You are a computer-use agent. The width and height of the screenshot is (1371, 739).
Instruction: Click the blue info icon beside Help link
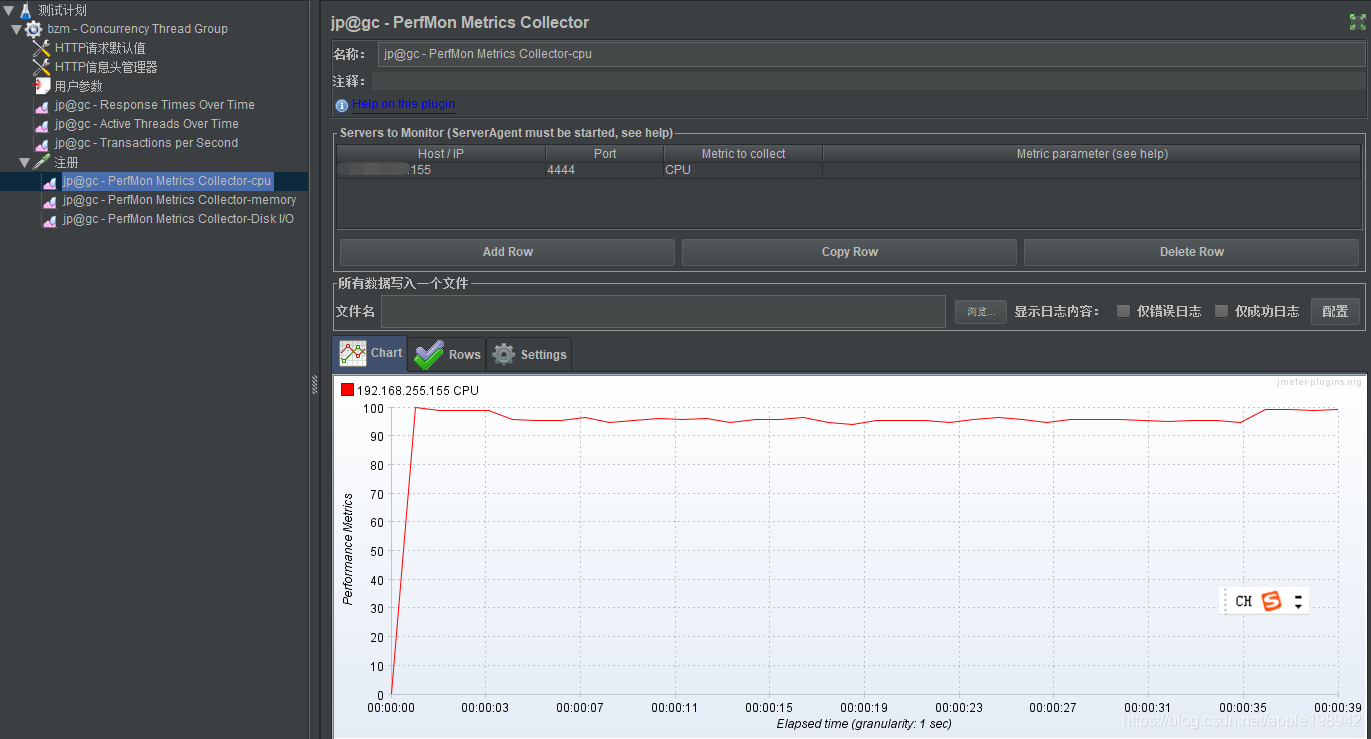tap(342, 105)
